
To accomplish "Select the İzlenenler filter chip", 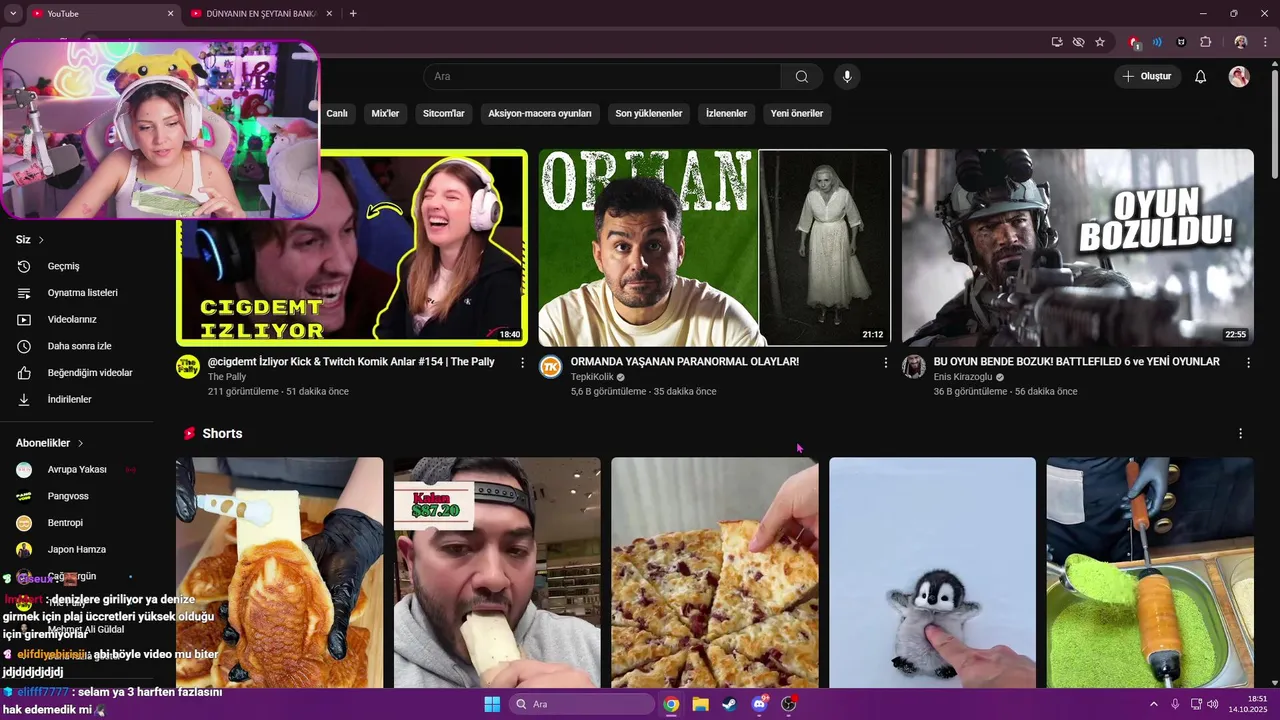I will coord(727,114).
